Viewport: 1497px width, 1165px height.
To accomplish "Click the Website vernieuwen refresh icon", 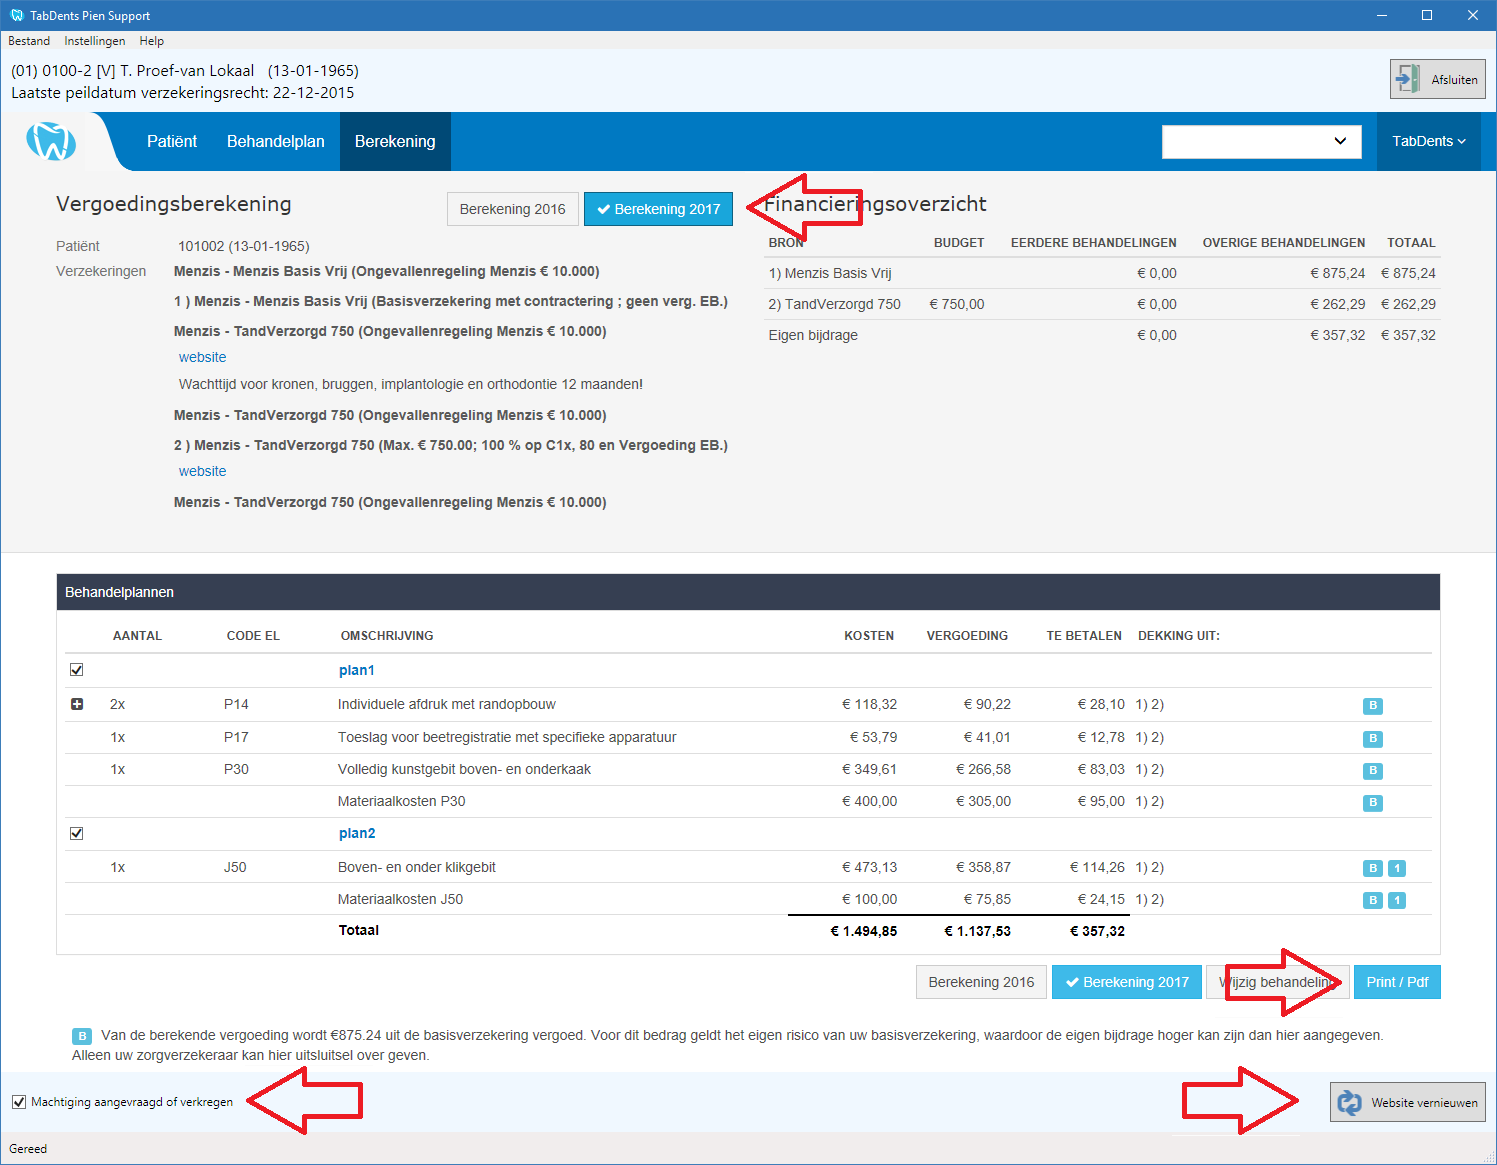I will (1350, 1102).
